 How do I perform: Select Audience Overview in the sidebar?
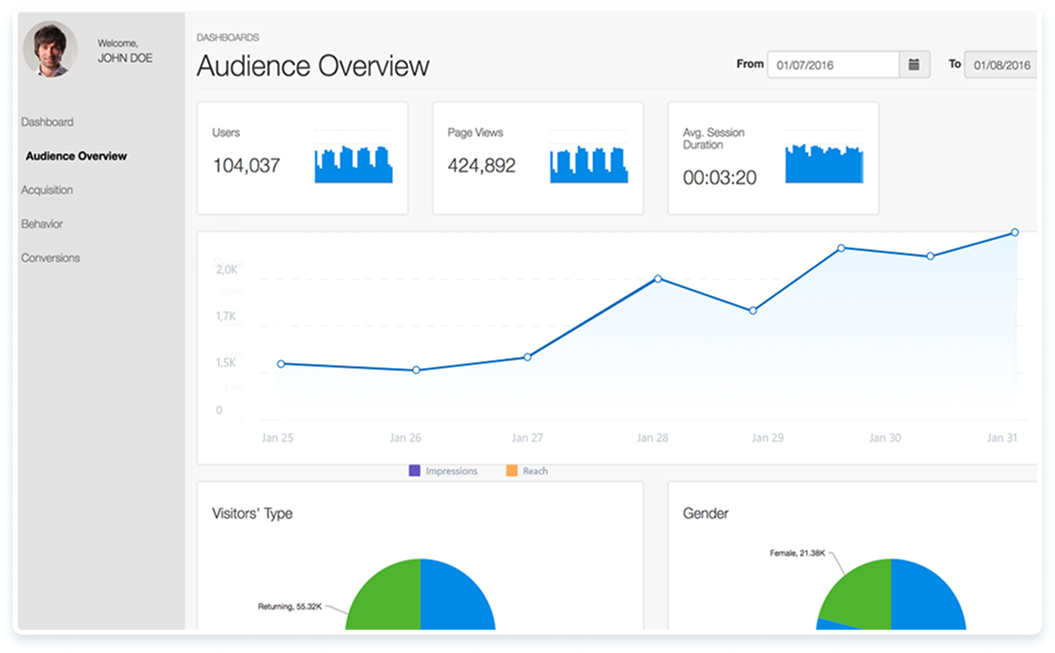pyautogui.click(x=76, y=156)
